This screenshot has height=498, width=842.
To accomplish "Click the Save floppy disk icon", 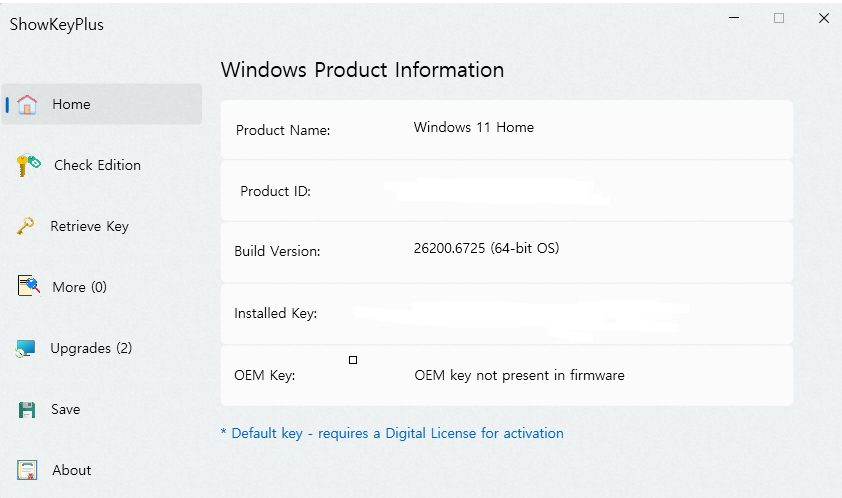I will [x=27, y=410].
